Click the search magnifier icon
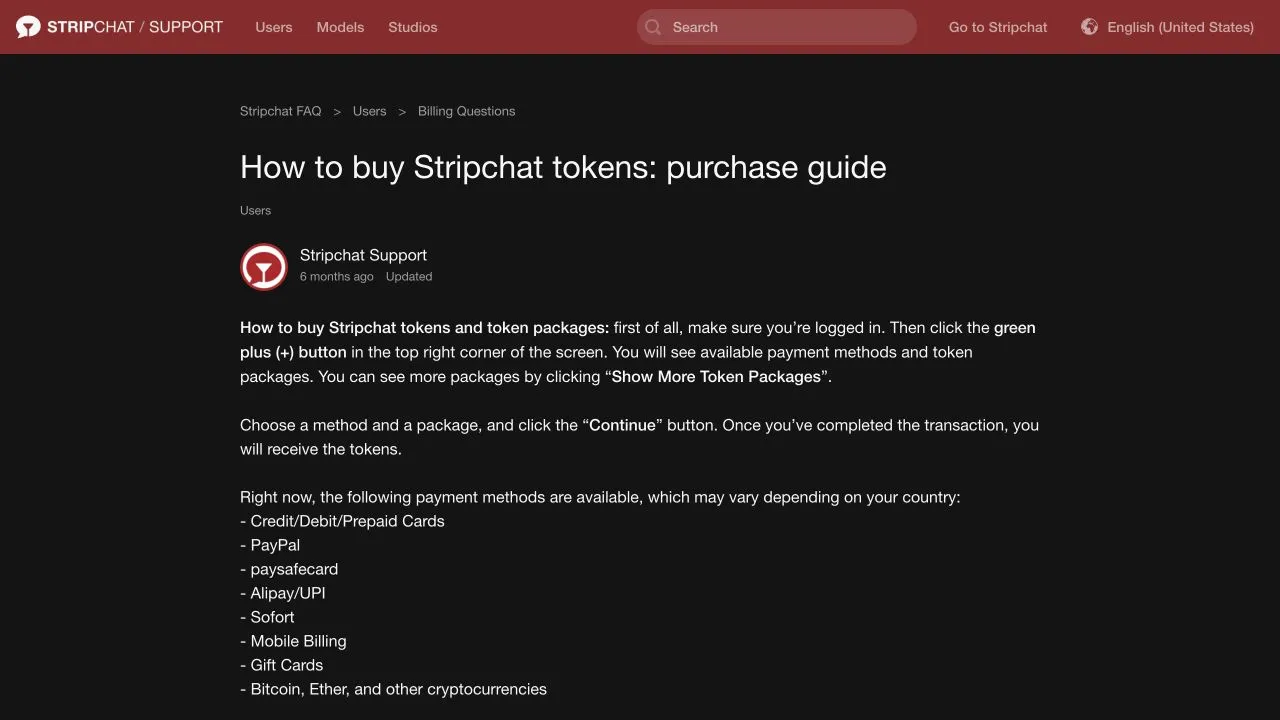Screen dimensions: 1280x720 (x=653, y=27)
